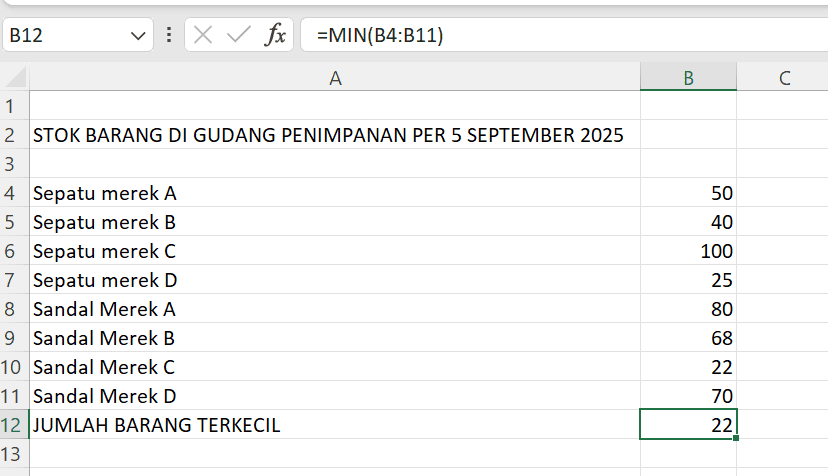Select row 2 header
Screen dimensions: 828x476
[13, 135]
